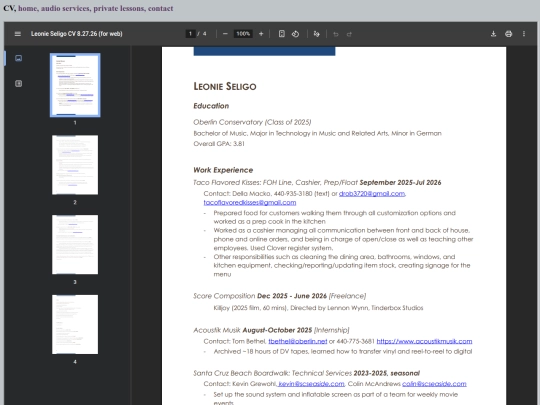This screenshot has width=540, height=405.
Task: Select the page 4 thumbnail
Action: click(75, 324)
